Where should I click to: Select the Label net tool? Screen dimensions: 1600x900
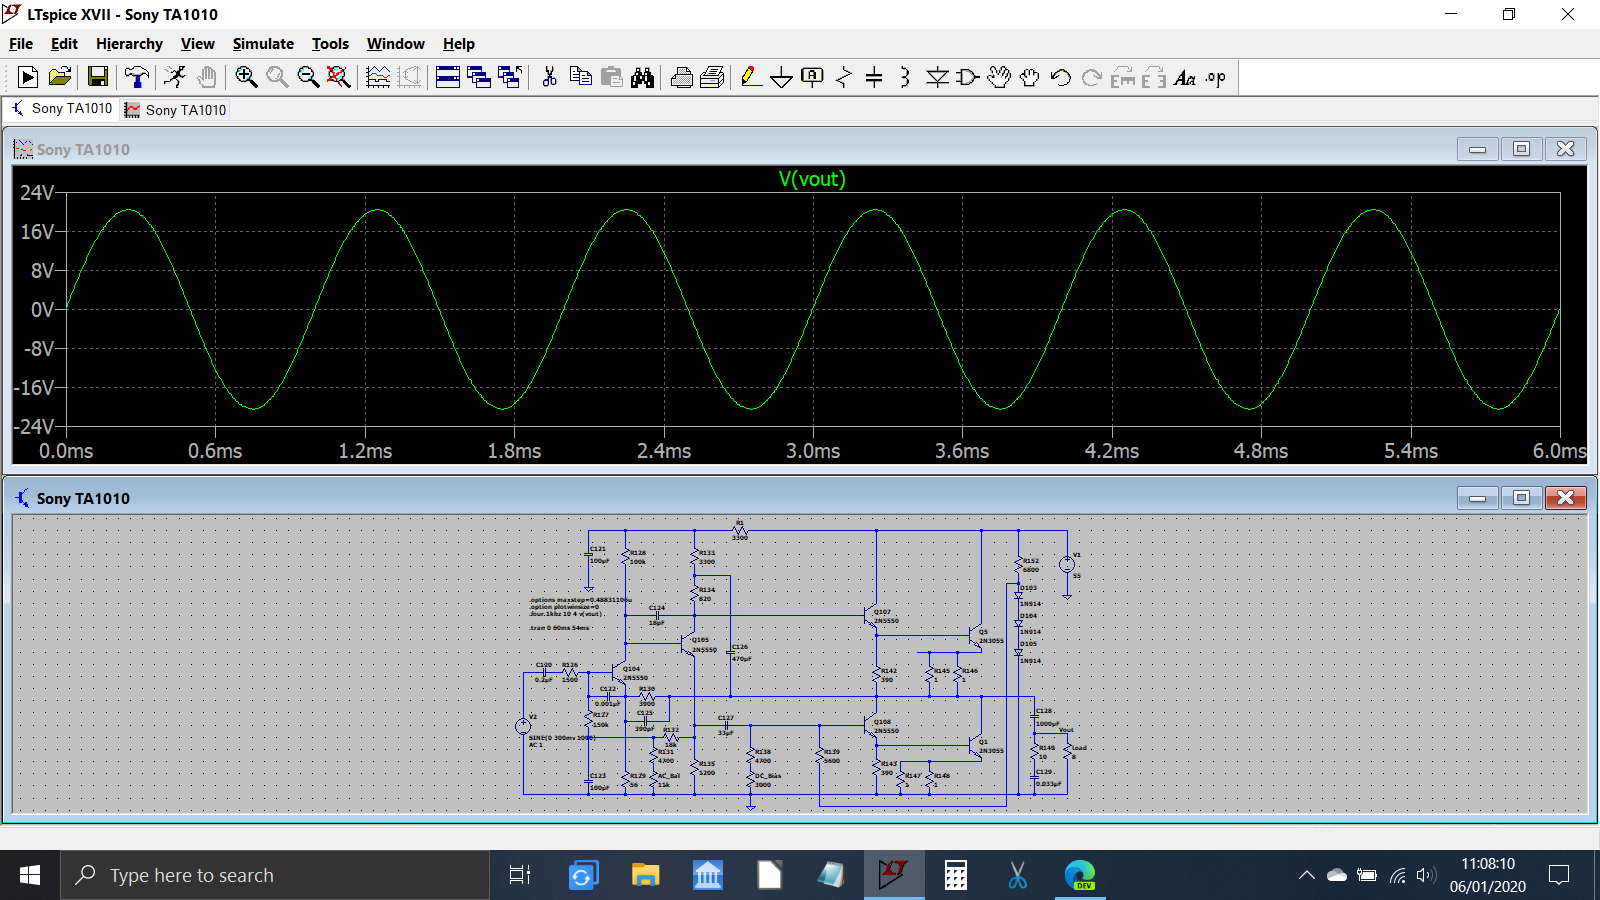pyautogui.click(x=813, y=77)
